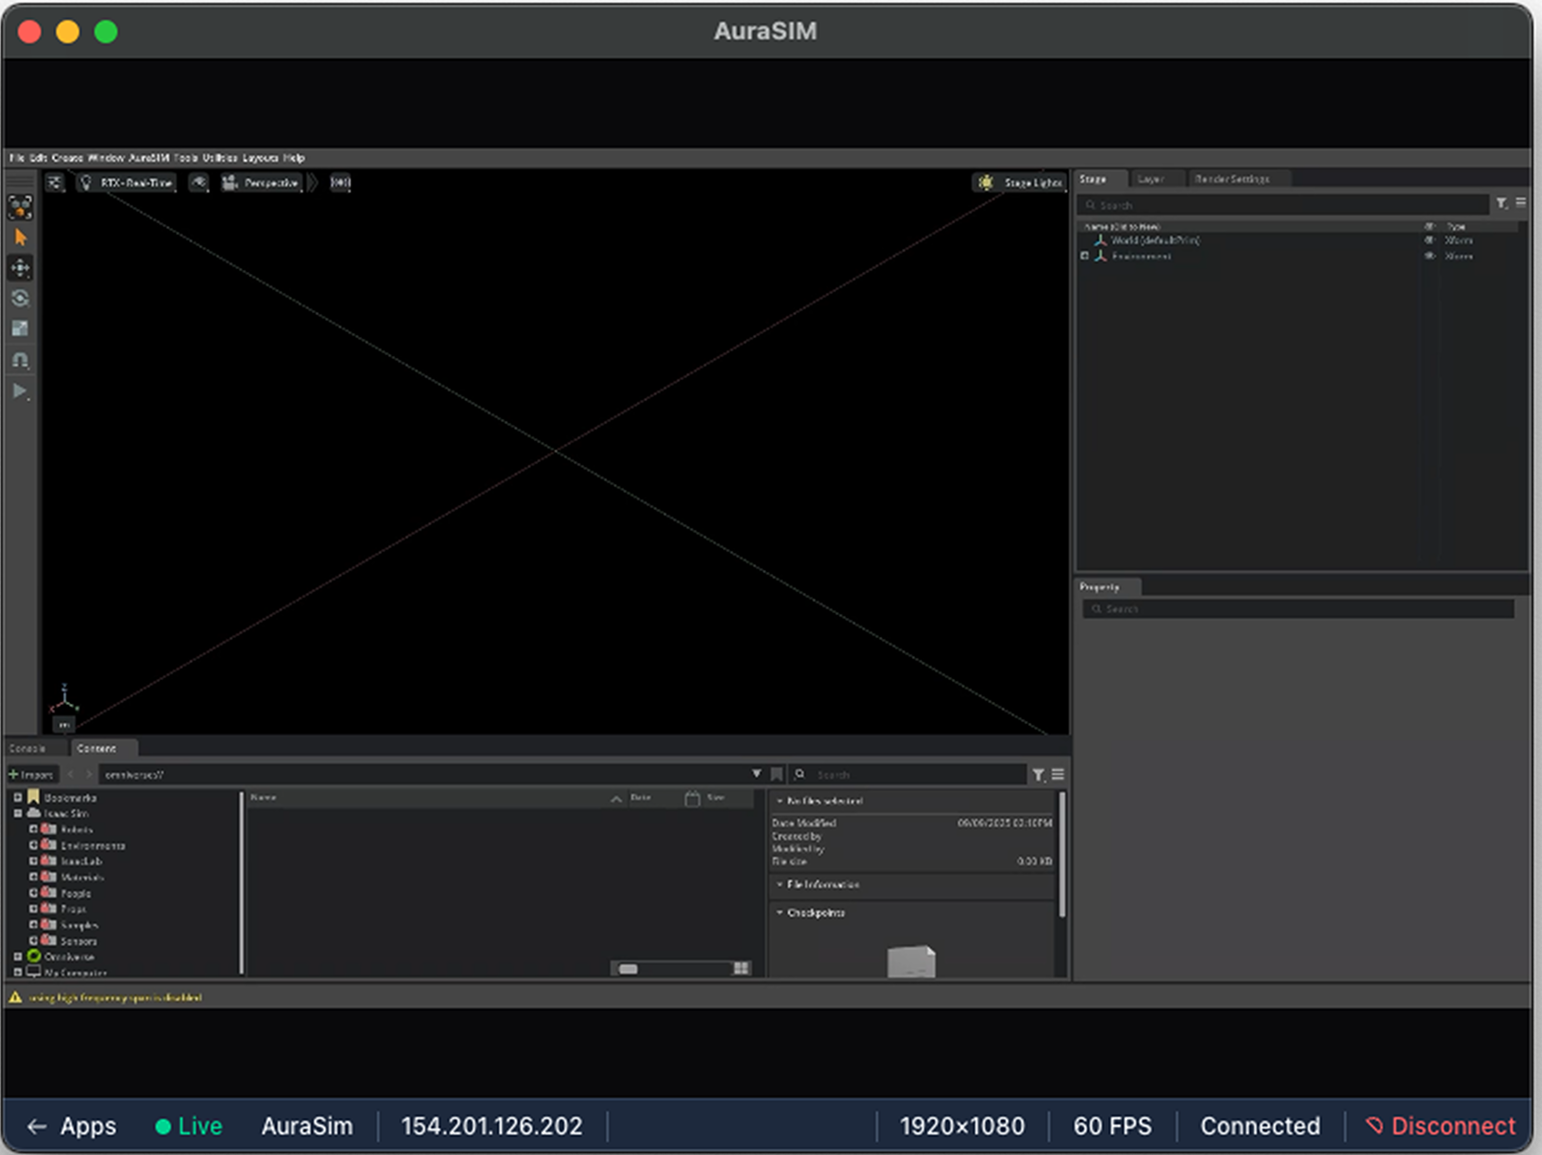Image resolution: width=1542 pixels, height=1155 pixels.
Task: Open the Perspective camera dropdown
Action: [261, 182]
